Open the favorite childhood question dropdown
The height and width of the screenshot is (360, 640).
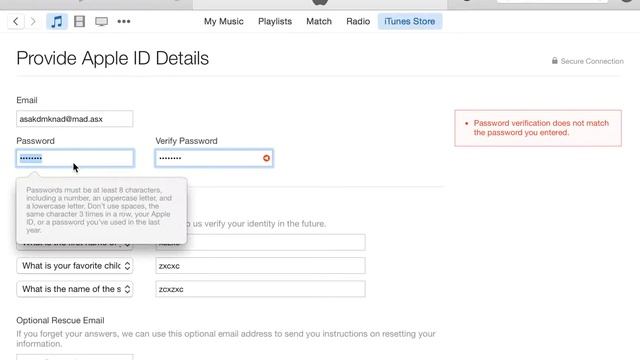75,266
